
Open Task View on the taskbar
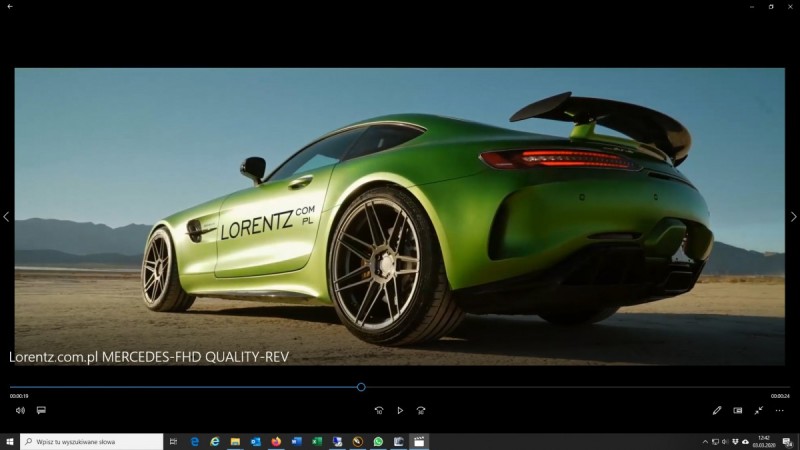tap(174, 441)
